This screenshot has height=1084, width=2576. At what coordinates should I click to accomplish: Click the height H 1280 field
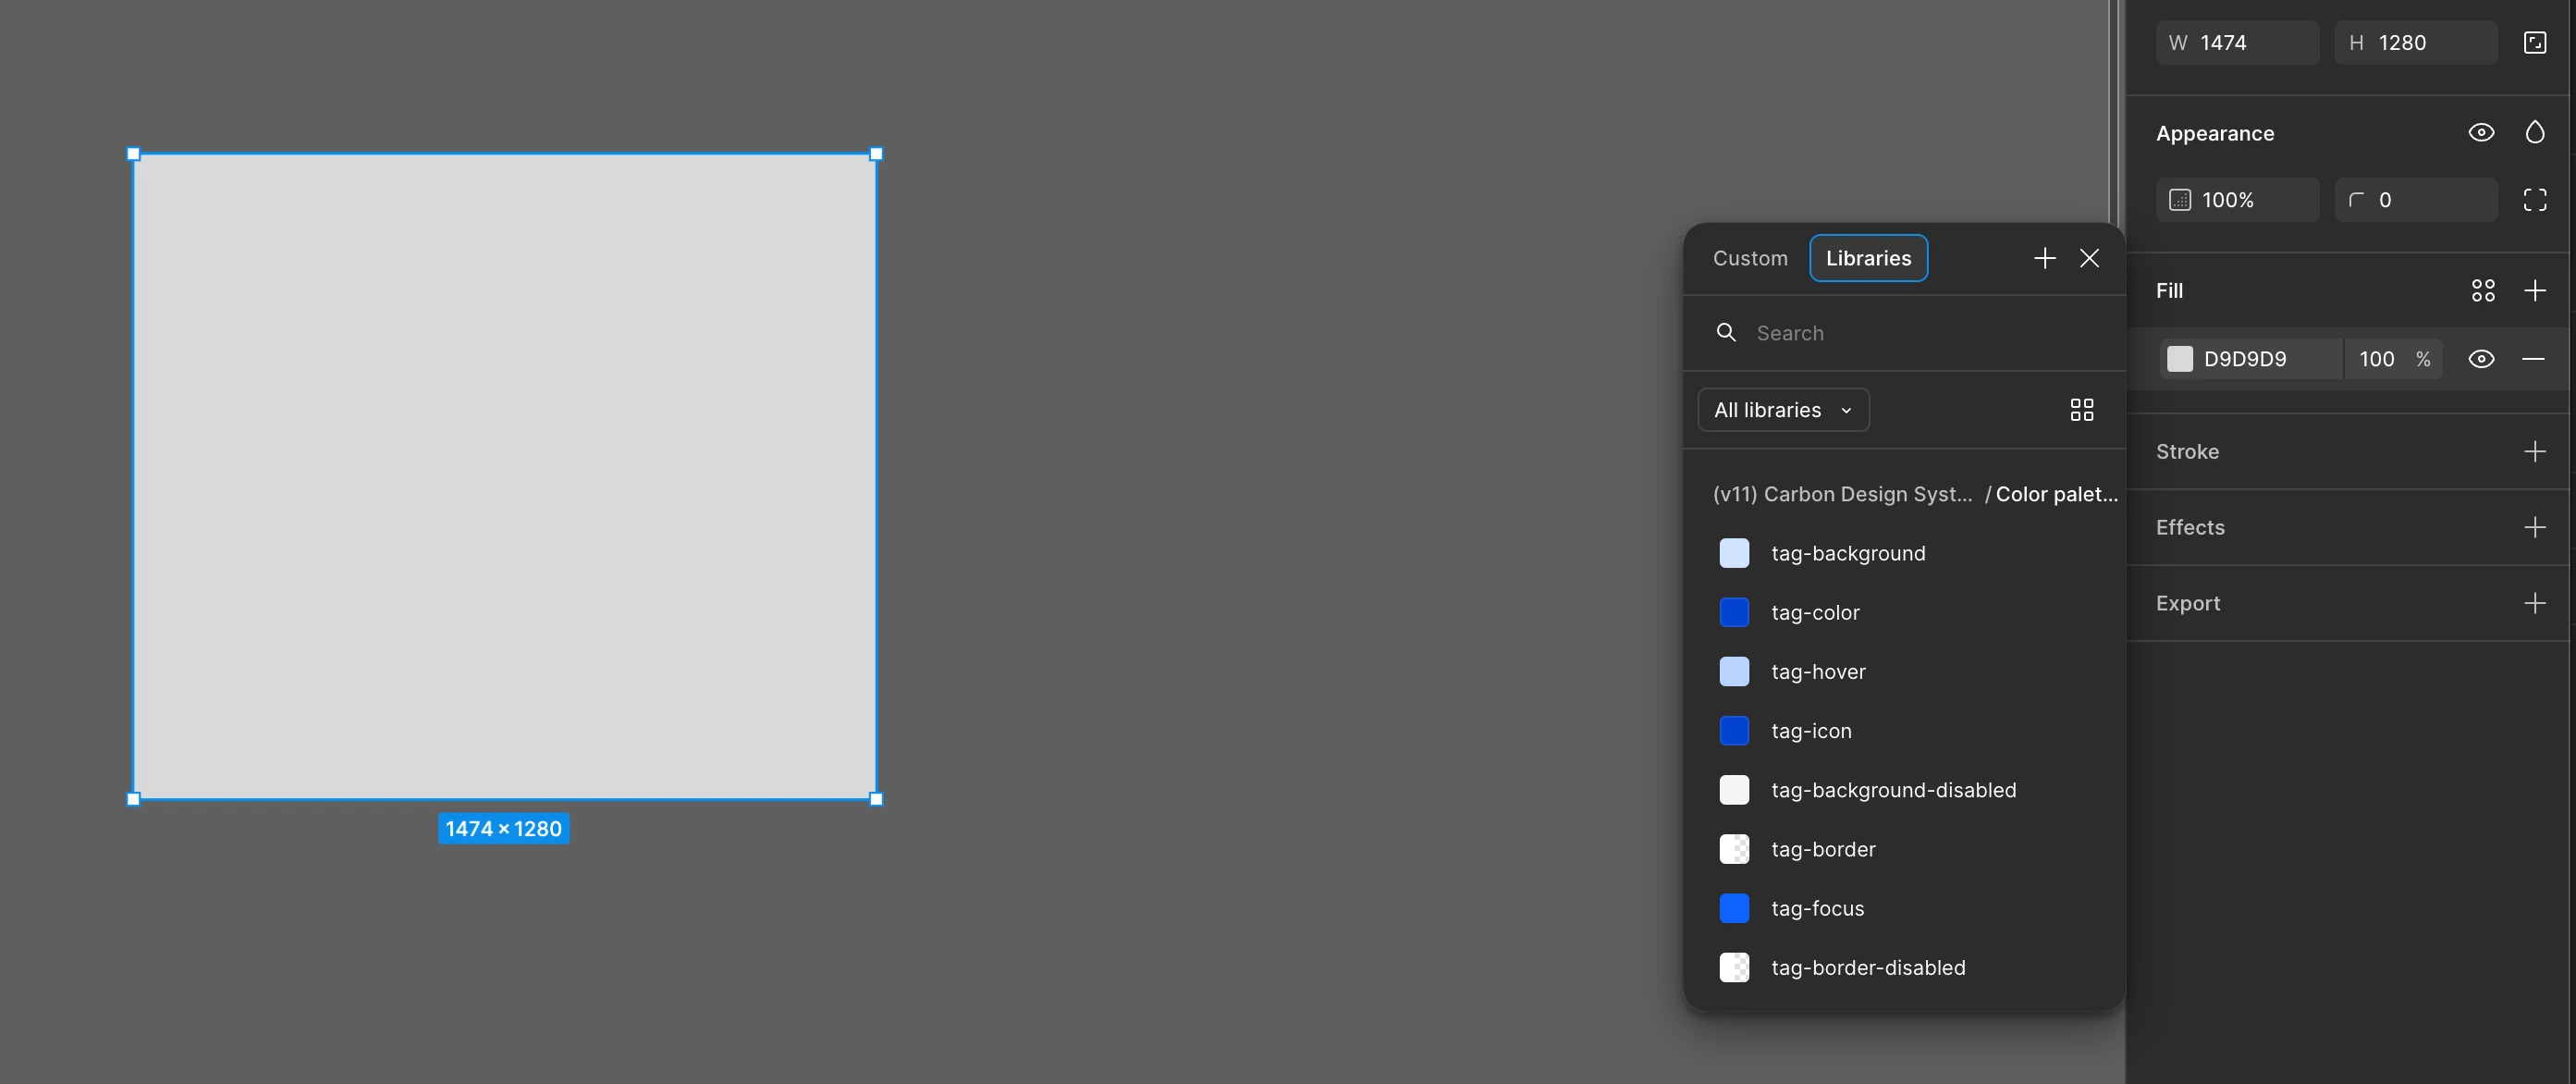pyautogui.click(x=2415, y=43)
